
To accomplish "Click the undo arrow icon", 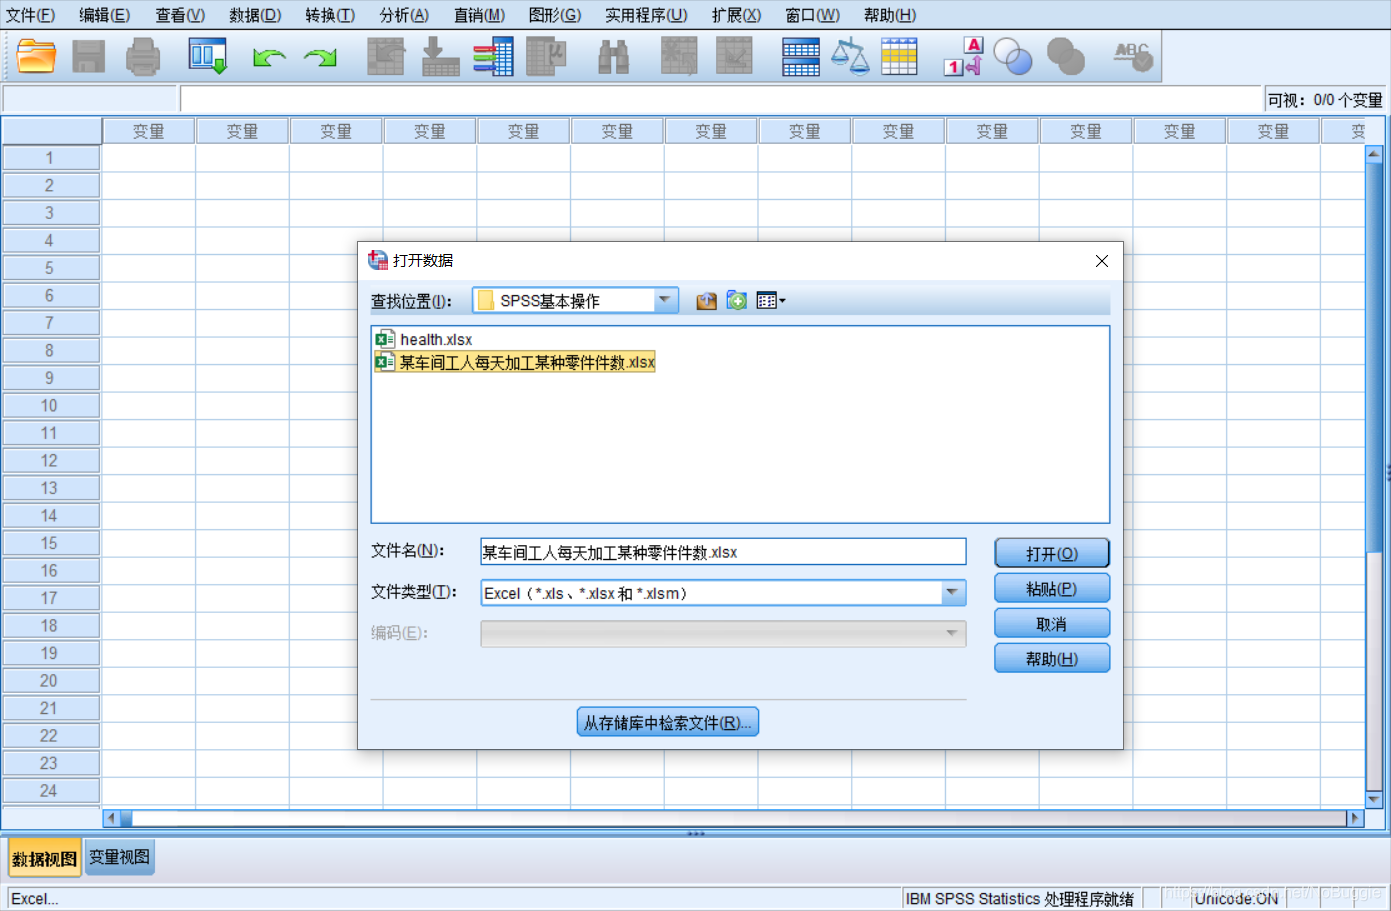I will point(269,58).
